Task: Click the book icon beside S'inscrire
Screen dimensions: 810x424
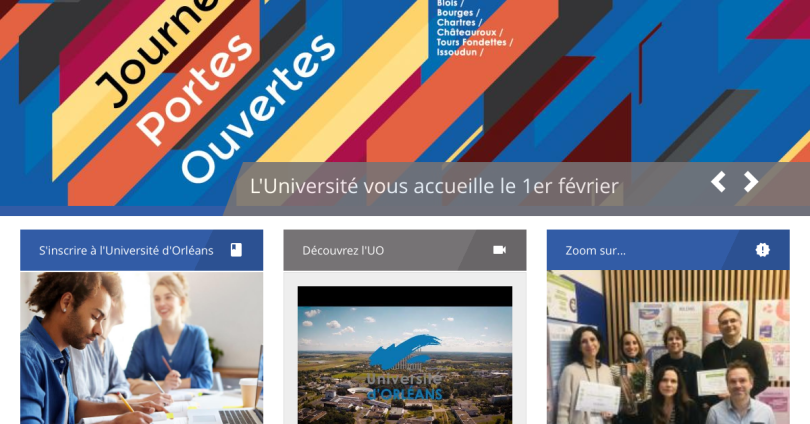Action: [236, 250]
